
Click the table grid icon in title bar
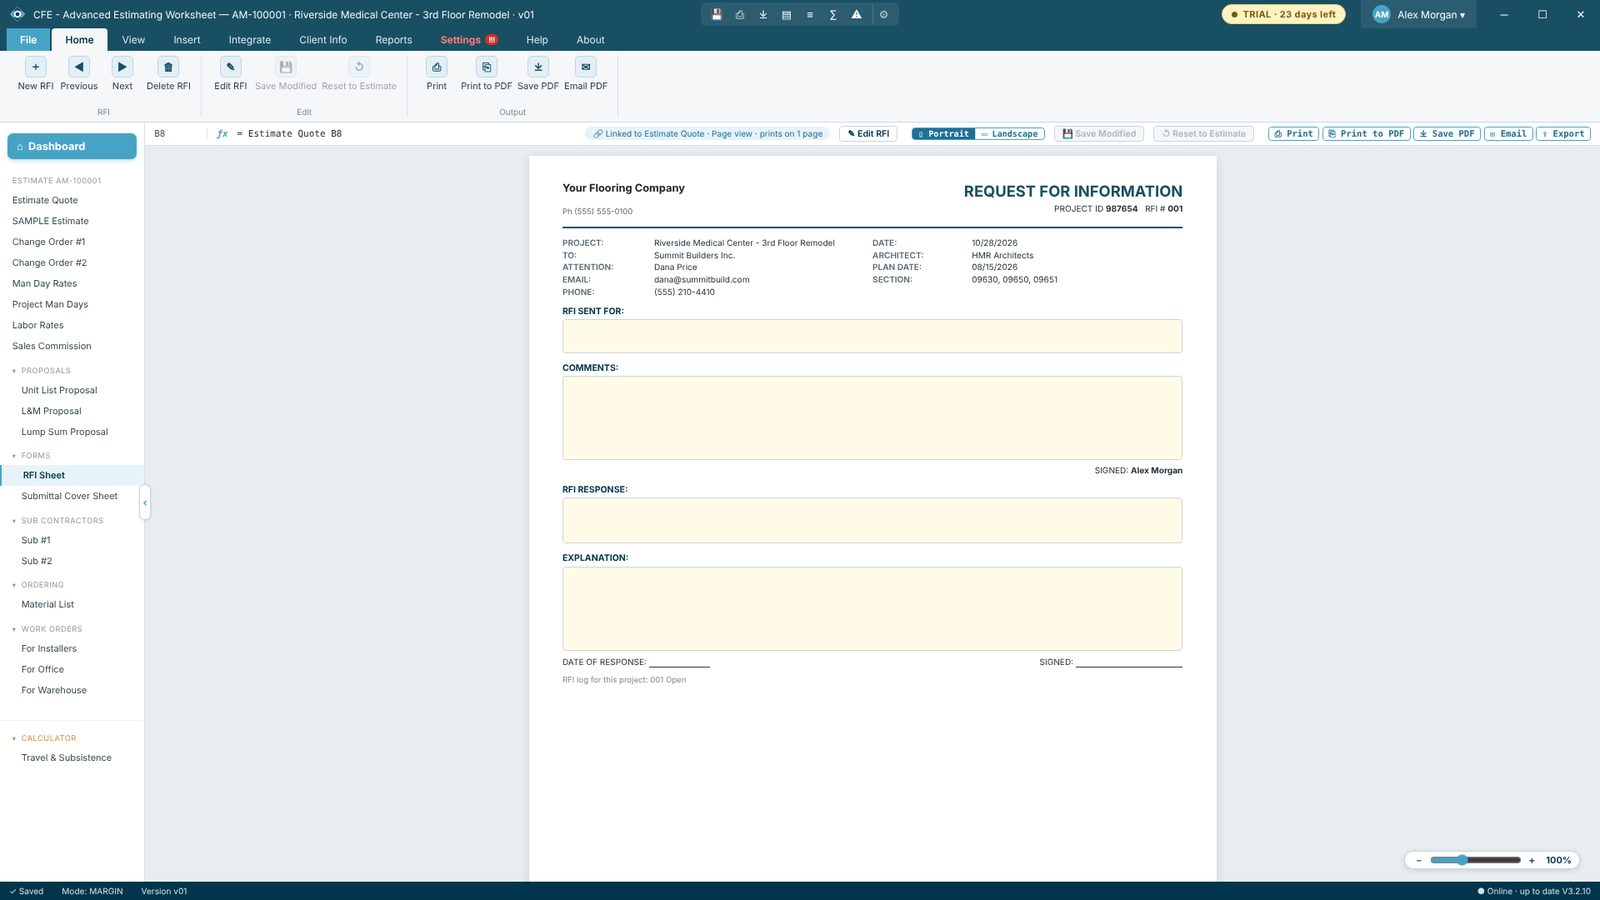point(786,15)
